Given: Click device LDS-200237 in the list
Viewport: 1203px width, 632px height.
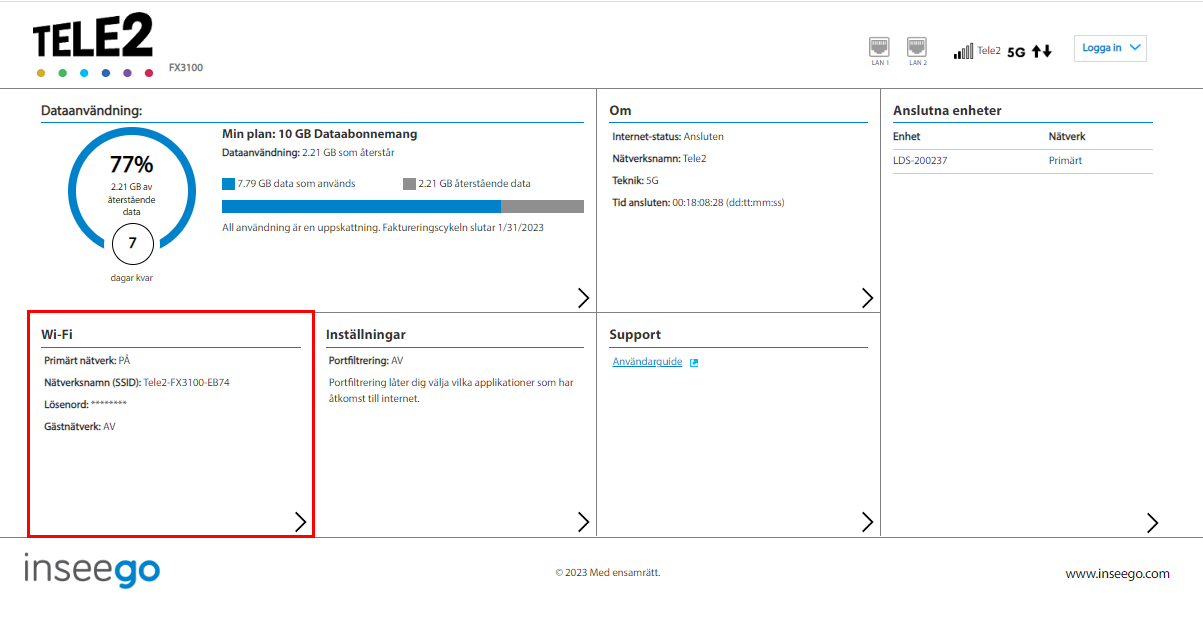Looking at the screenshot, I should point(918,161).
